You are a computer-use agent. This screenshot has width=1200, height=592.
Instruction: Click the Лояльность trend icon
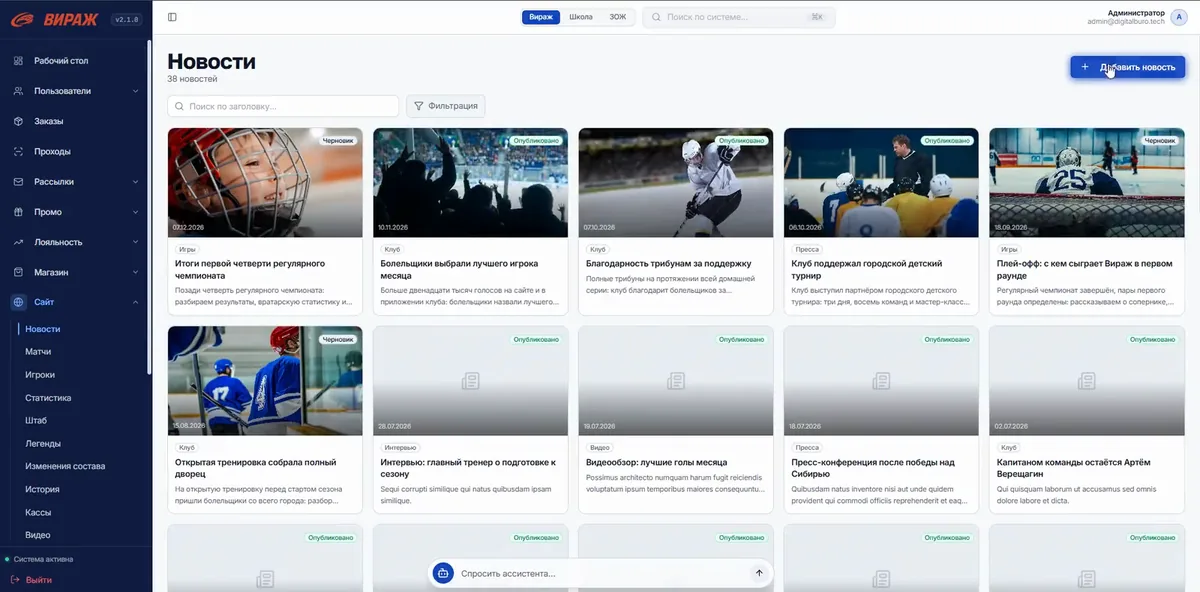[x=18, y=242]
